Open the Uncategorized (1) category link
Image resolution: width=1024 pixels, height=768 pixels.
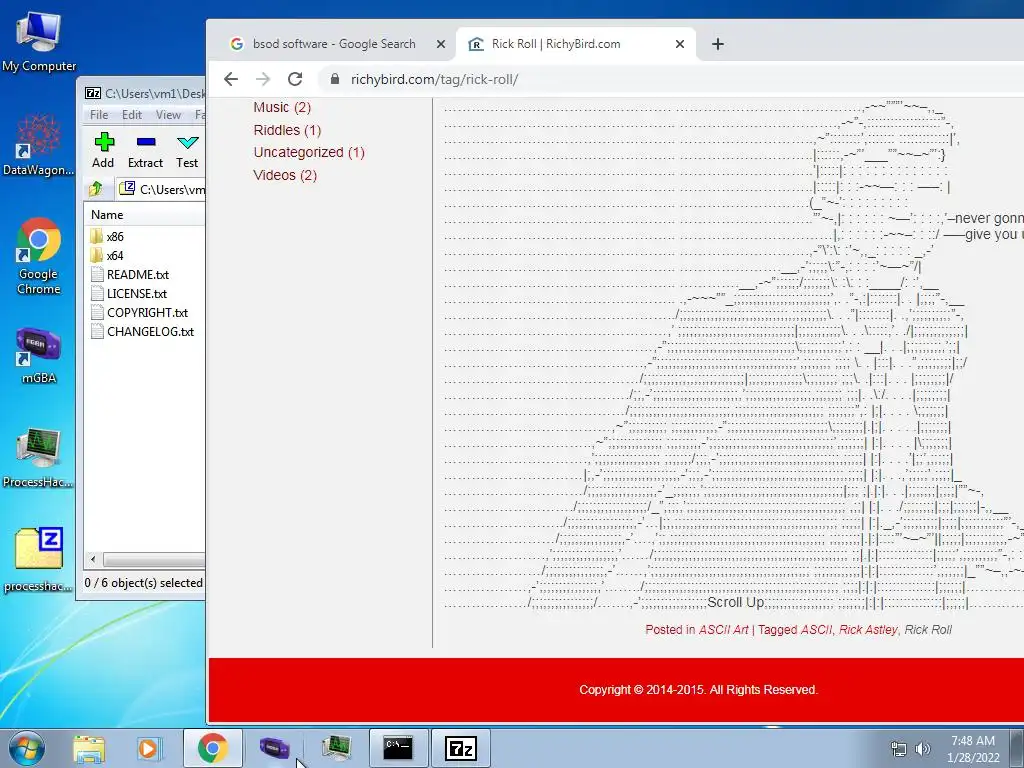[309, 152]
